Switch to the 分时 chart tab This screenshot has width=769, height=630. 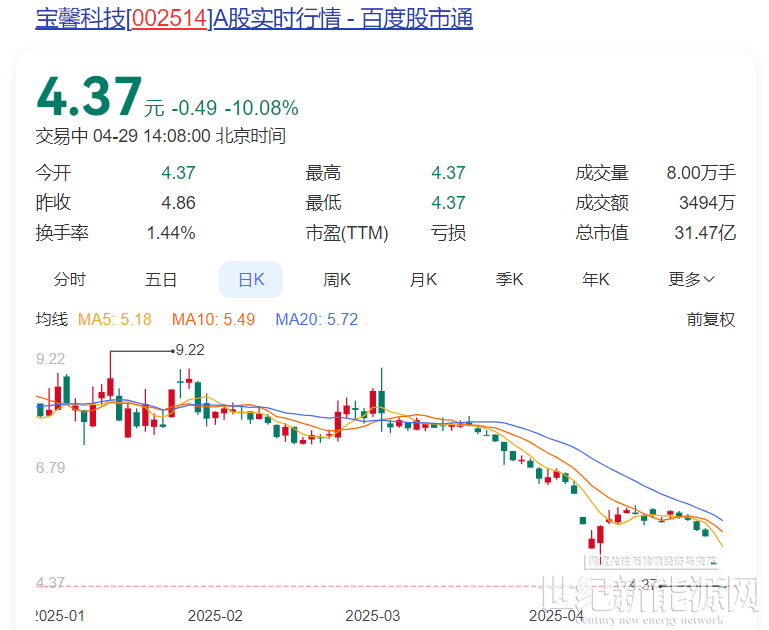[70, 279]
